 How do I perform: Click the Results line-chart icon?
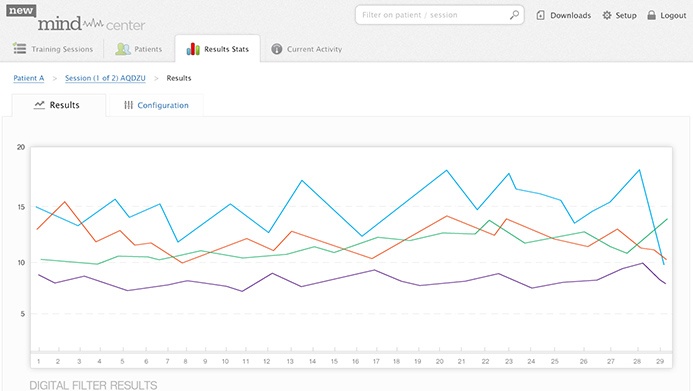39,105
